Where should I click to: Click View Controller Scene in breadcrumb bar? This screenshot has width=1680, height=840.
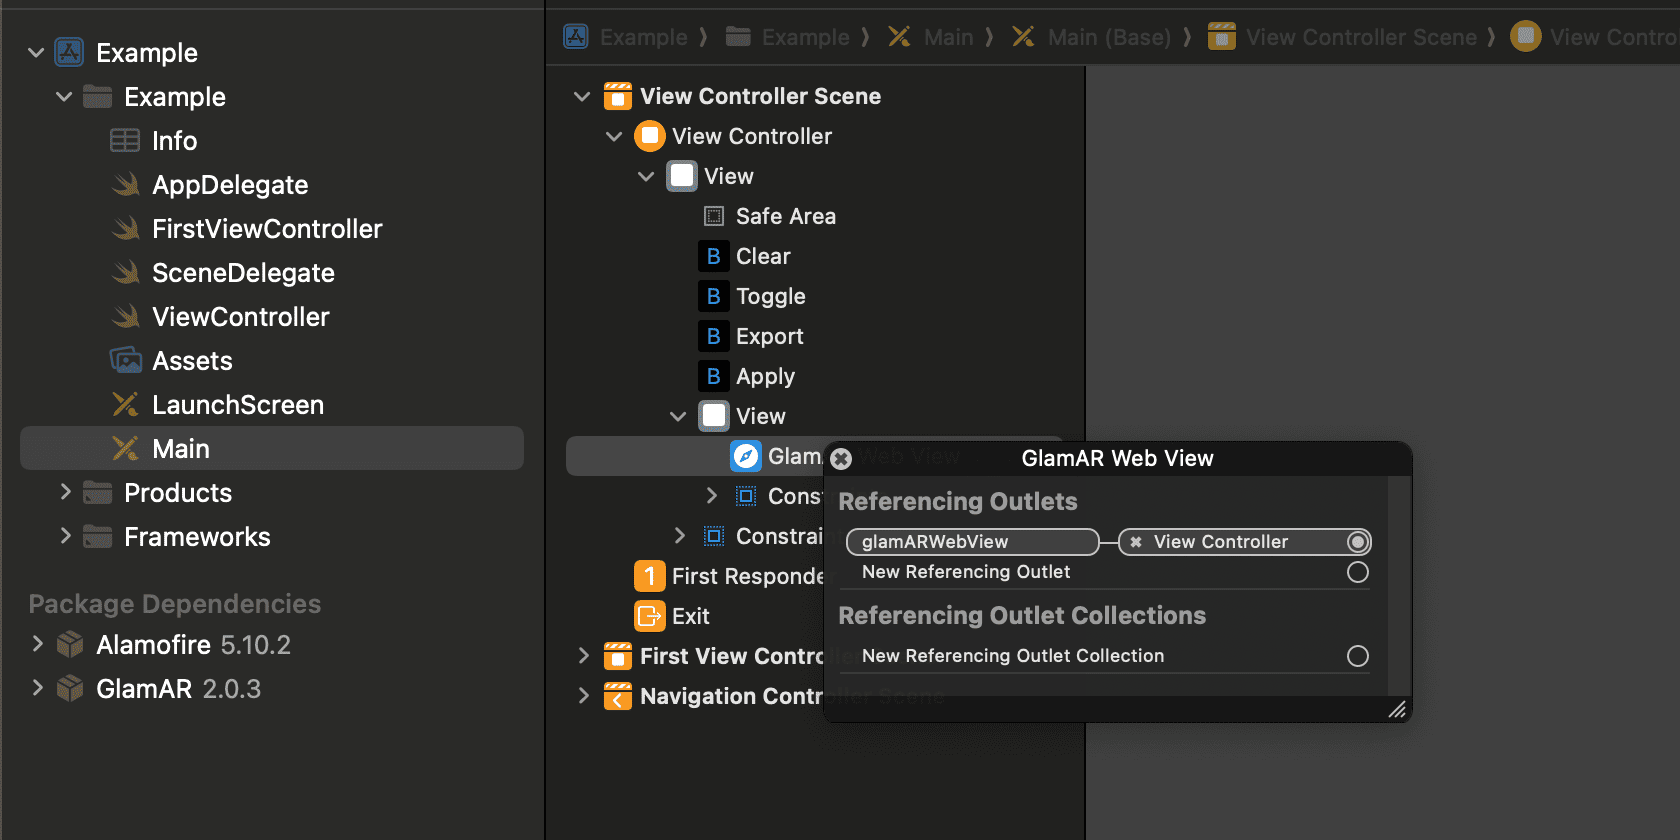click(1360, 37)
